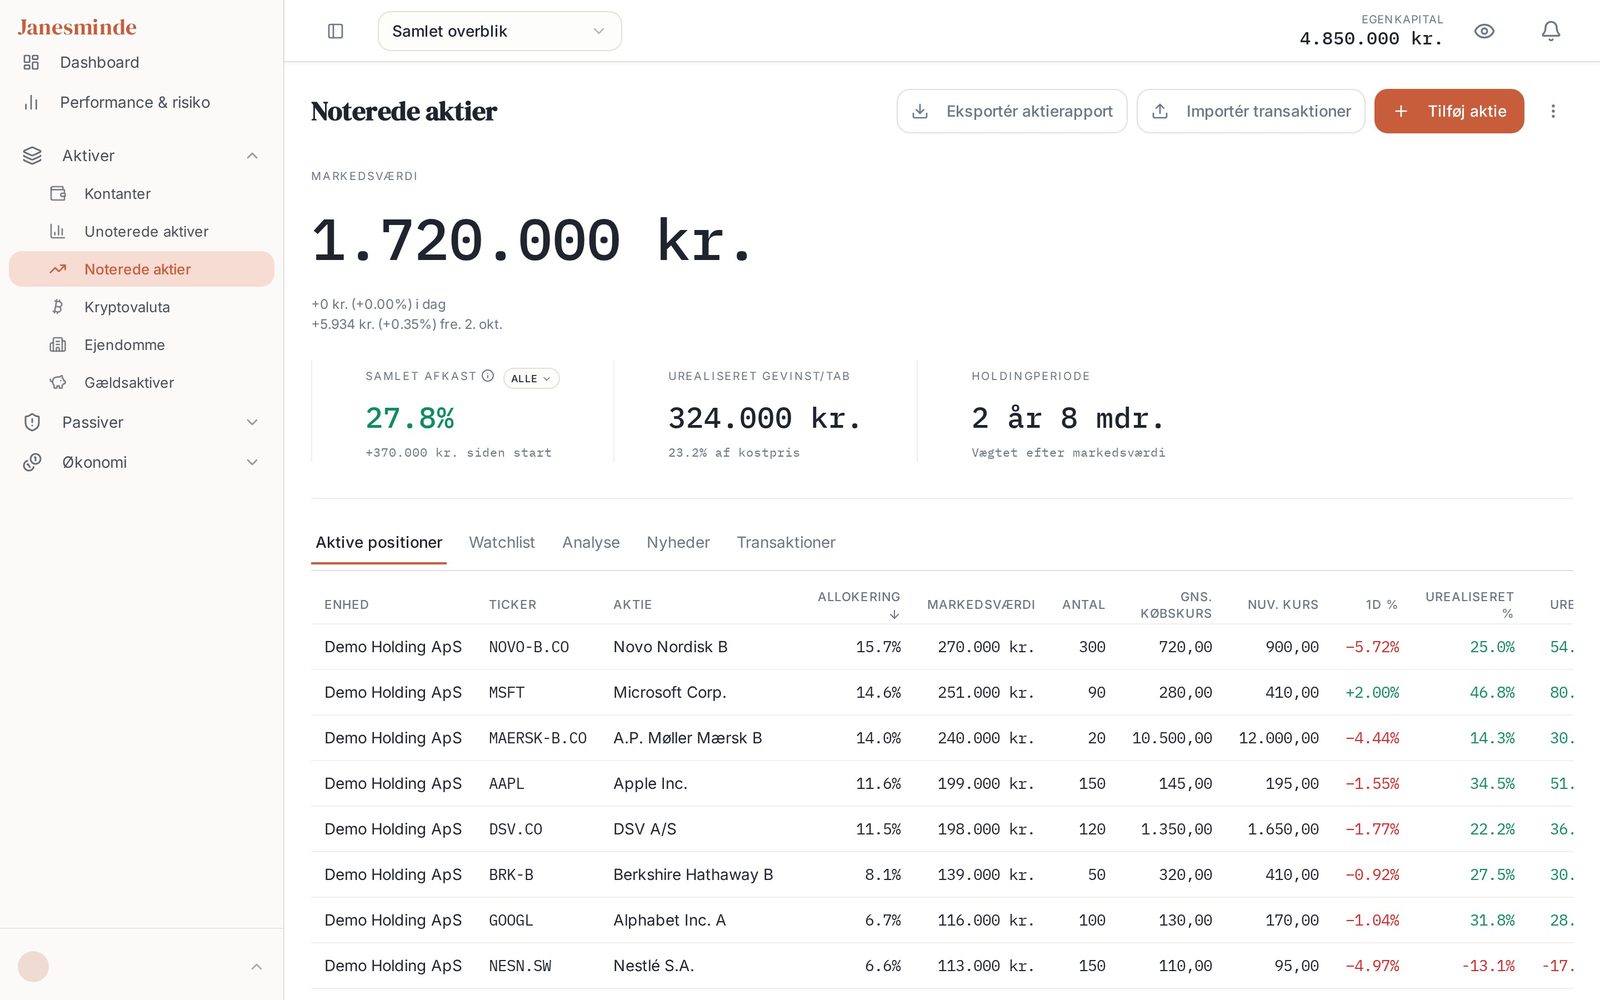This screenshot has width=1600, height=1000.
Task: Switch to the Watchlist tab
Action: click(502, 542)
